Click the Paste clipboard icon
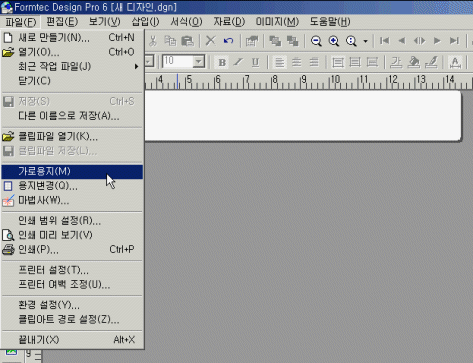 point(188,41)
